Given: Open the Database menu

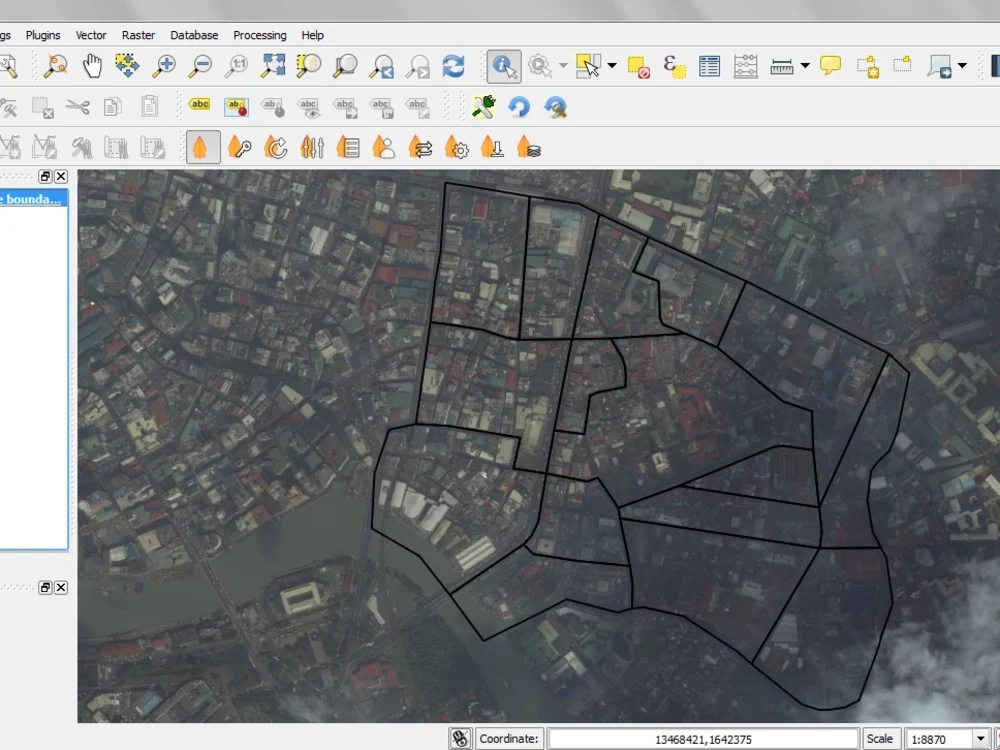Looking at the screenshot, I should [194, 35].
